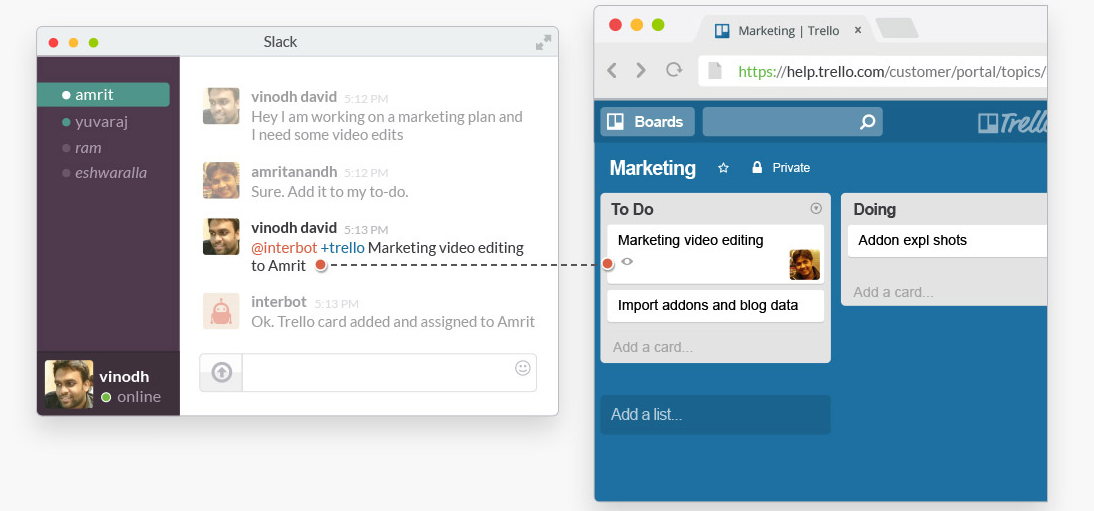Open a new browser tab

pyautogui.click(x=897, y=29)
